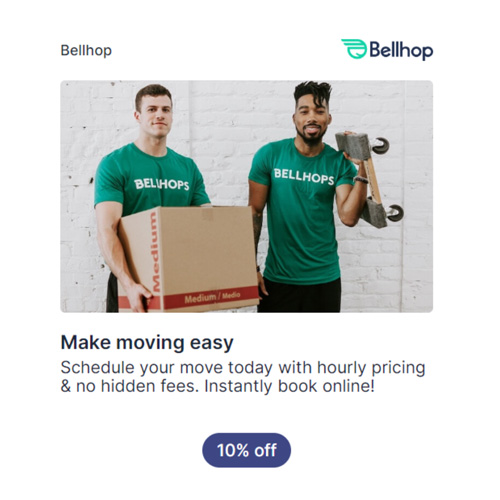Select the upper dolly wheel
Screen dimensions: 500x500
coord(381,145)
